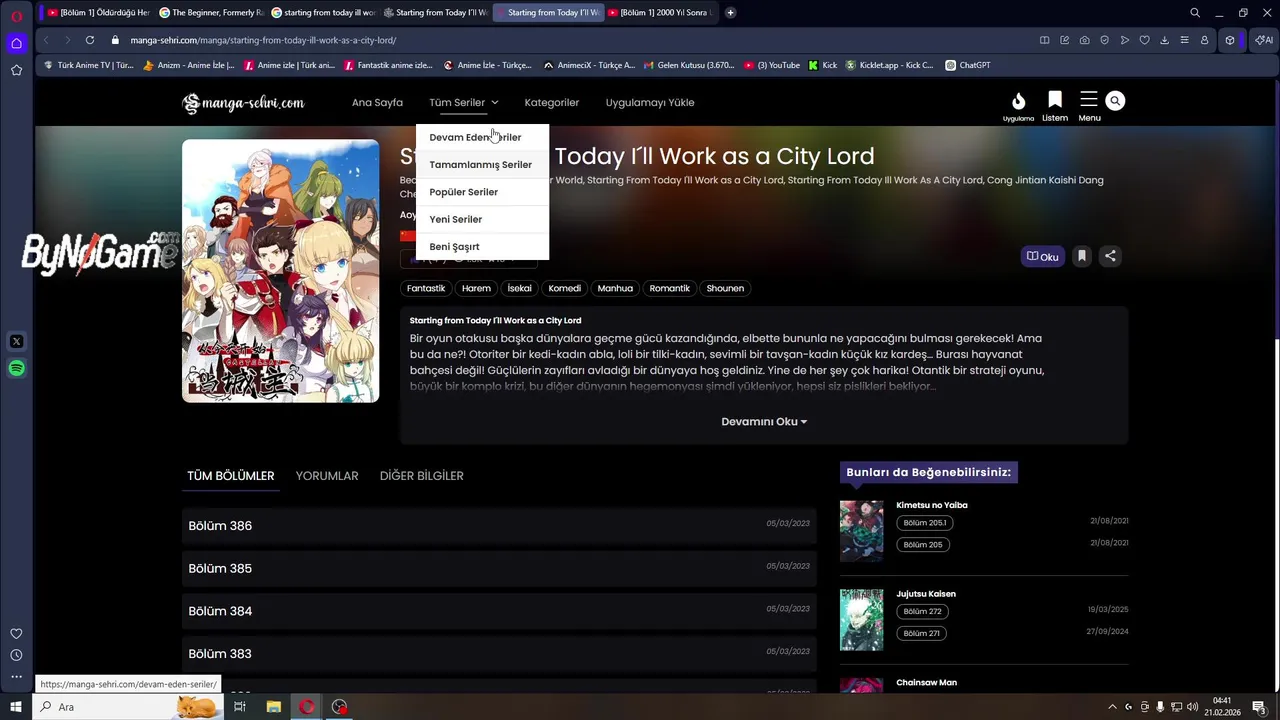Viewport: 1280px width, 720px height.
Task: Open Bölüm 385 chapter
Action: [499, 569]
